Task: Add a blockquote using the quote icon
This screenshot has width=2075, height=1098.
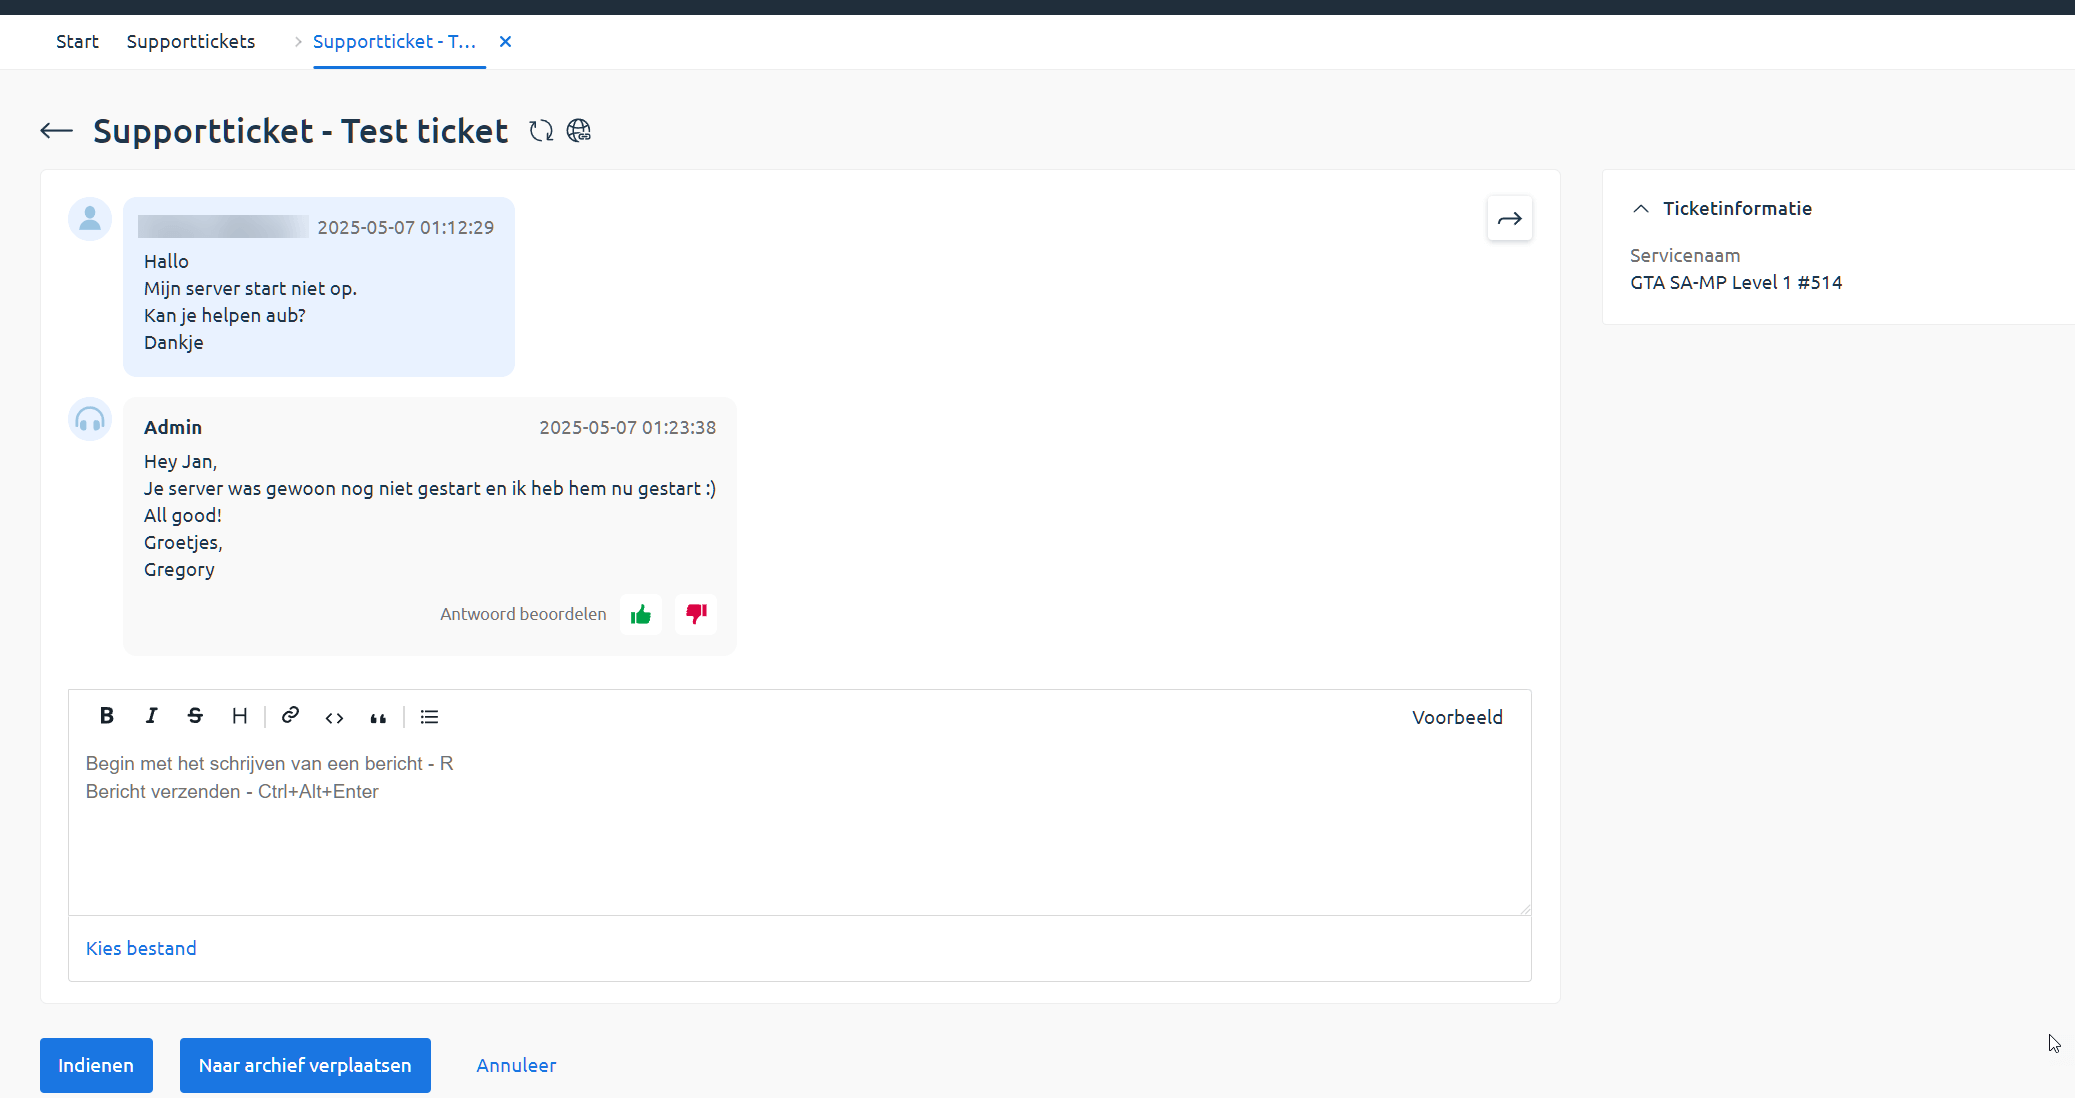Action: (378, 718)
